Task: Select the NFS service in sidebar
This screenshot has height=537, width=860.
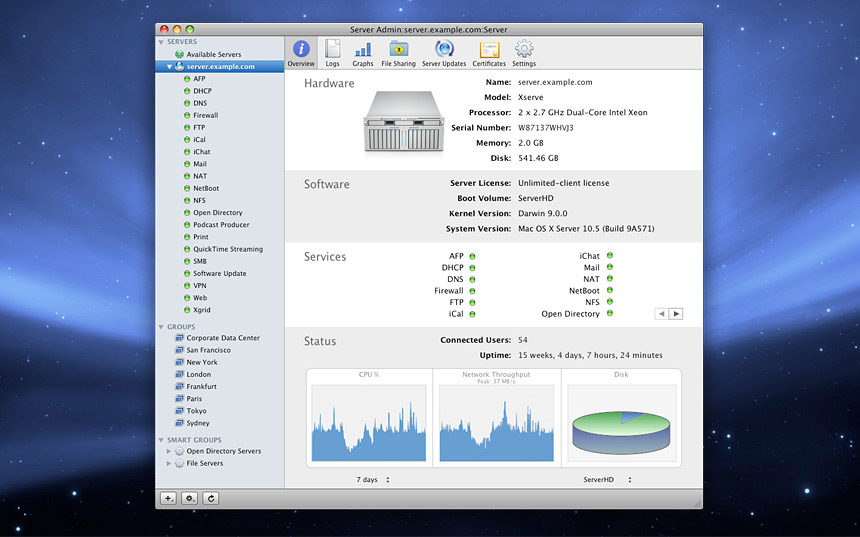Action: click(x=200, y=200)
